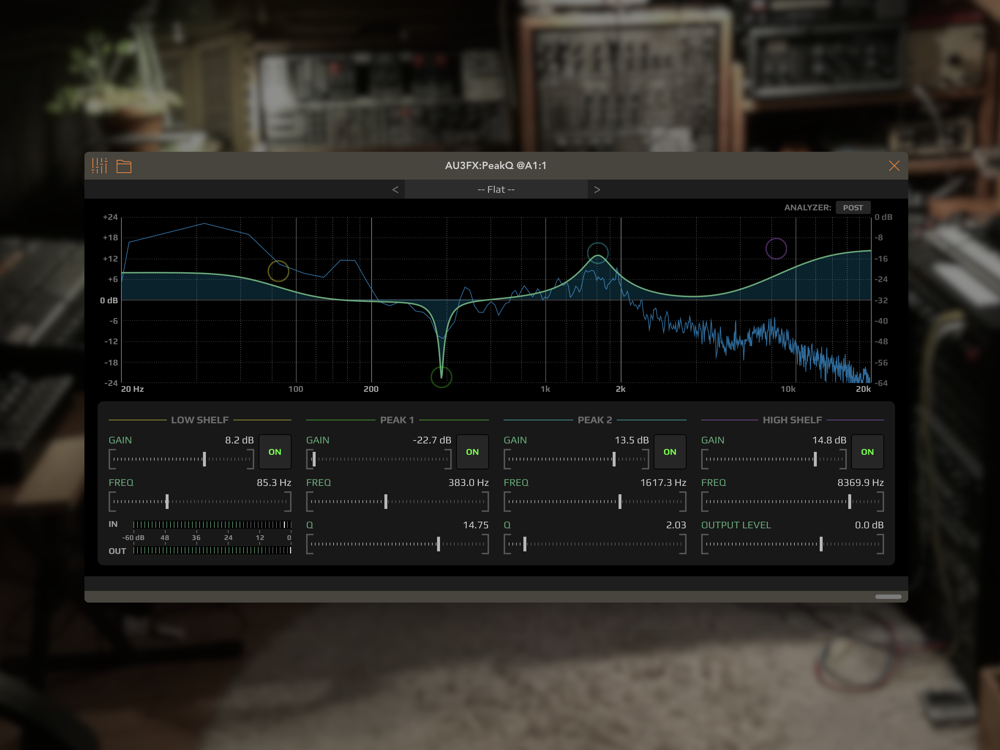The height and width of the screenshot is (750, 1000).
Task: Open the mixer sliders icon in title bar
Action: point(99,166)
